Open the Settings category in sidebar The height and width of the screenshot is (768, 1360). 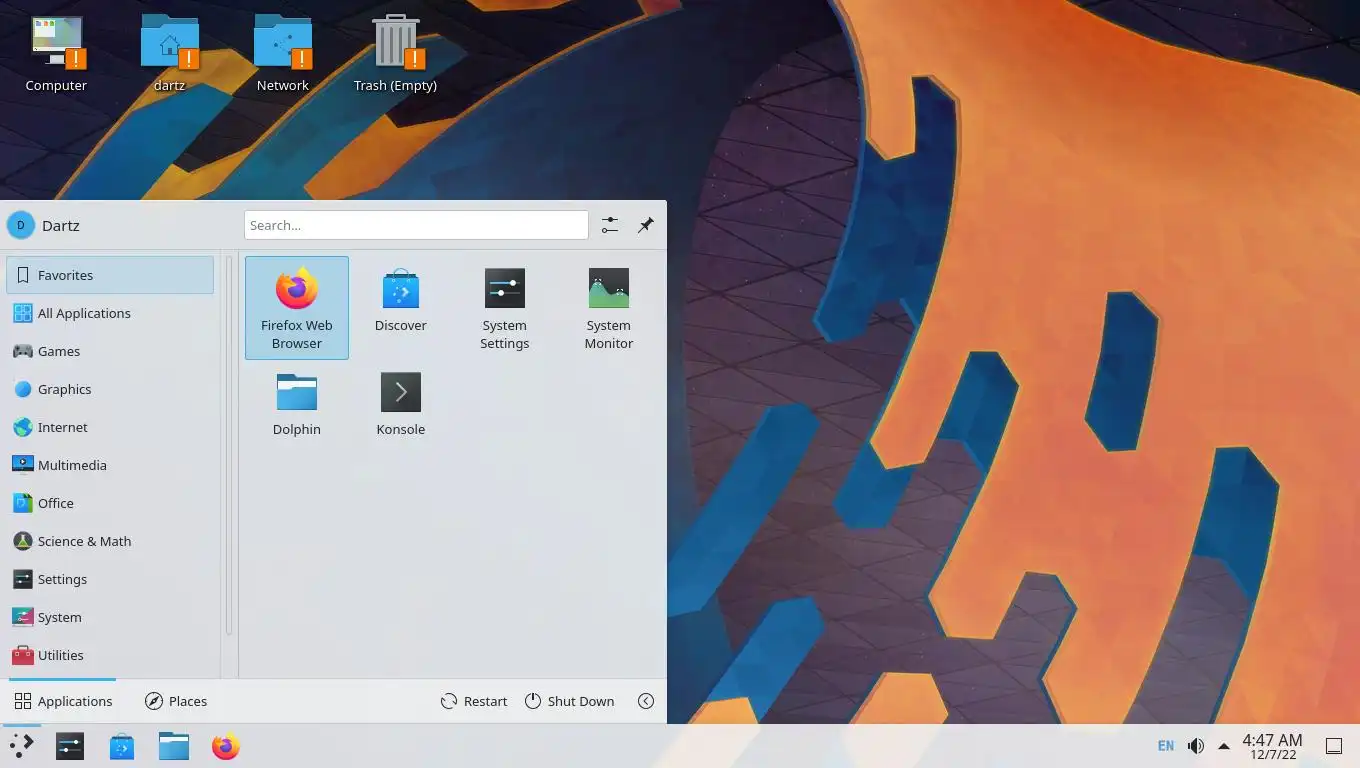click(110, 579)
